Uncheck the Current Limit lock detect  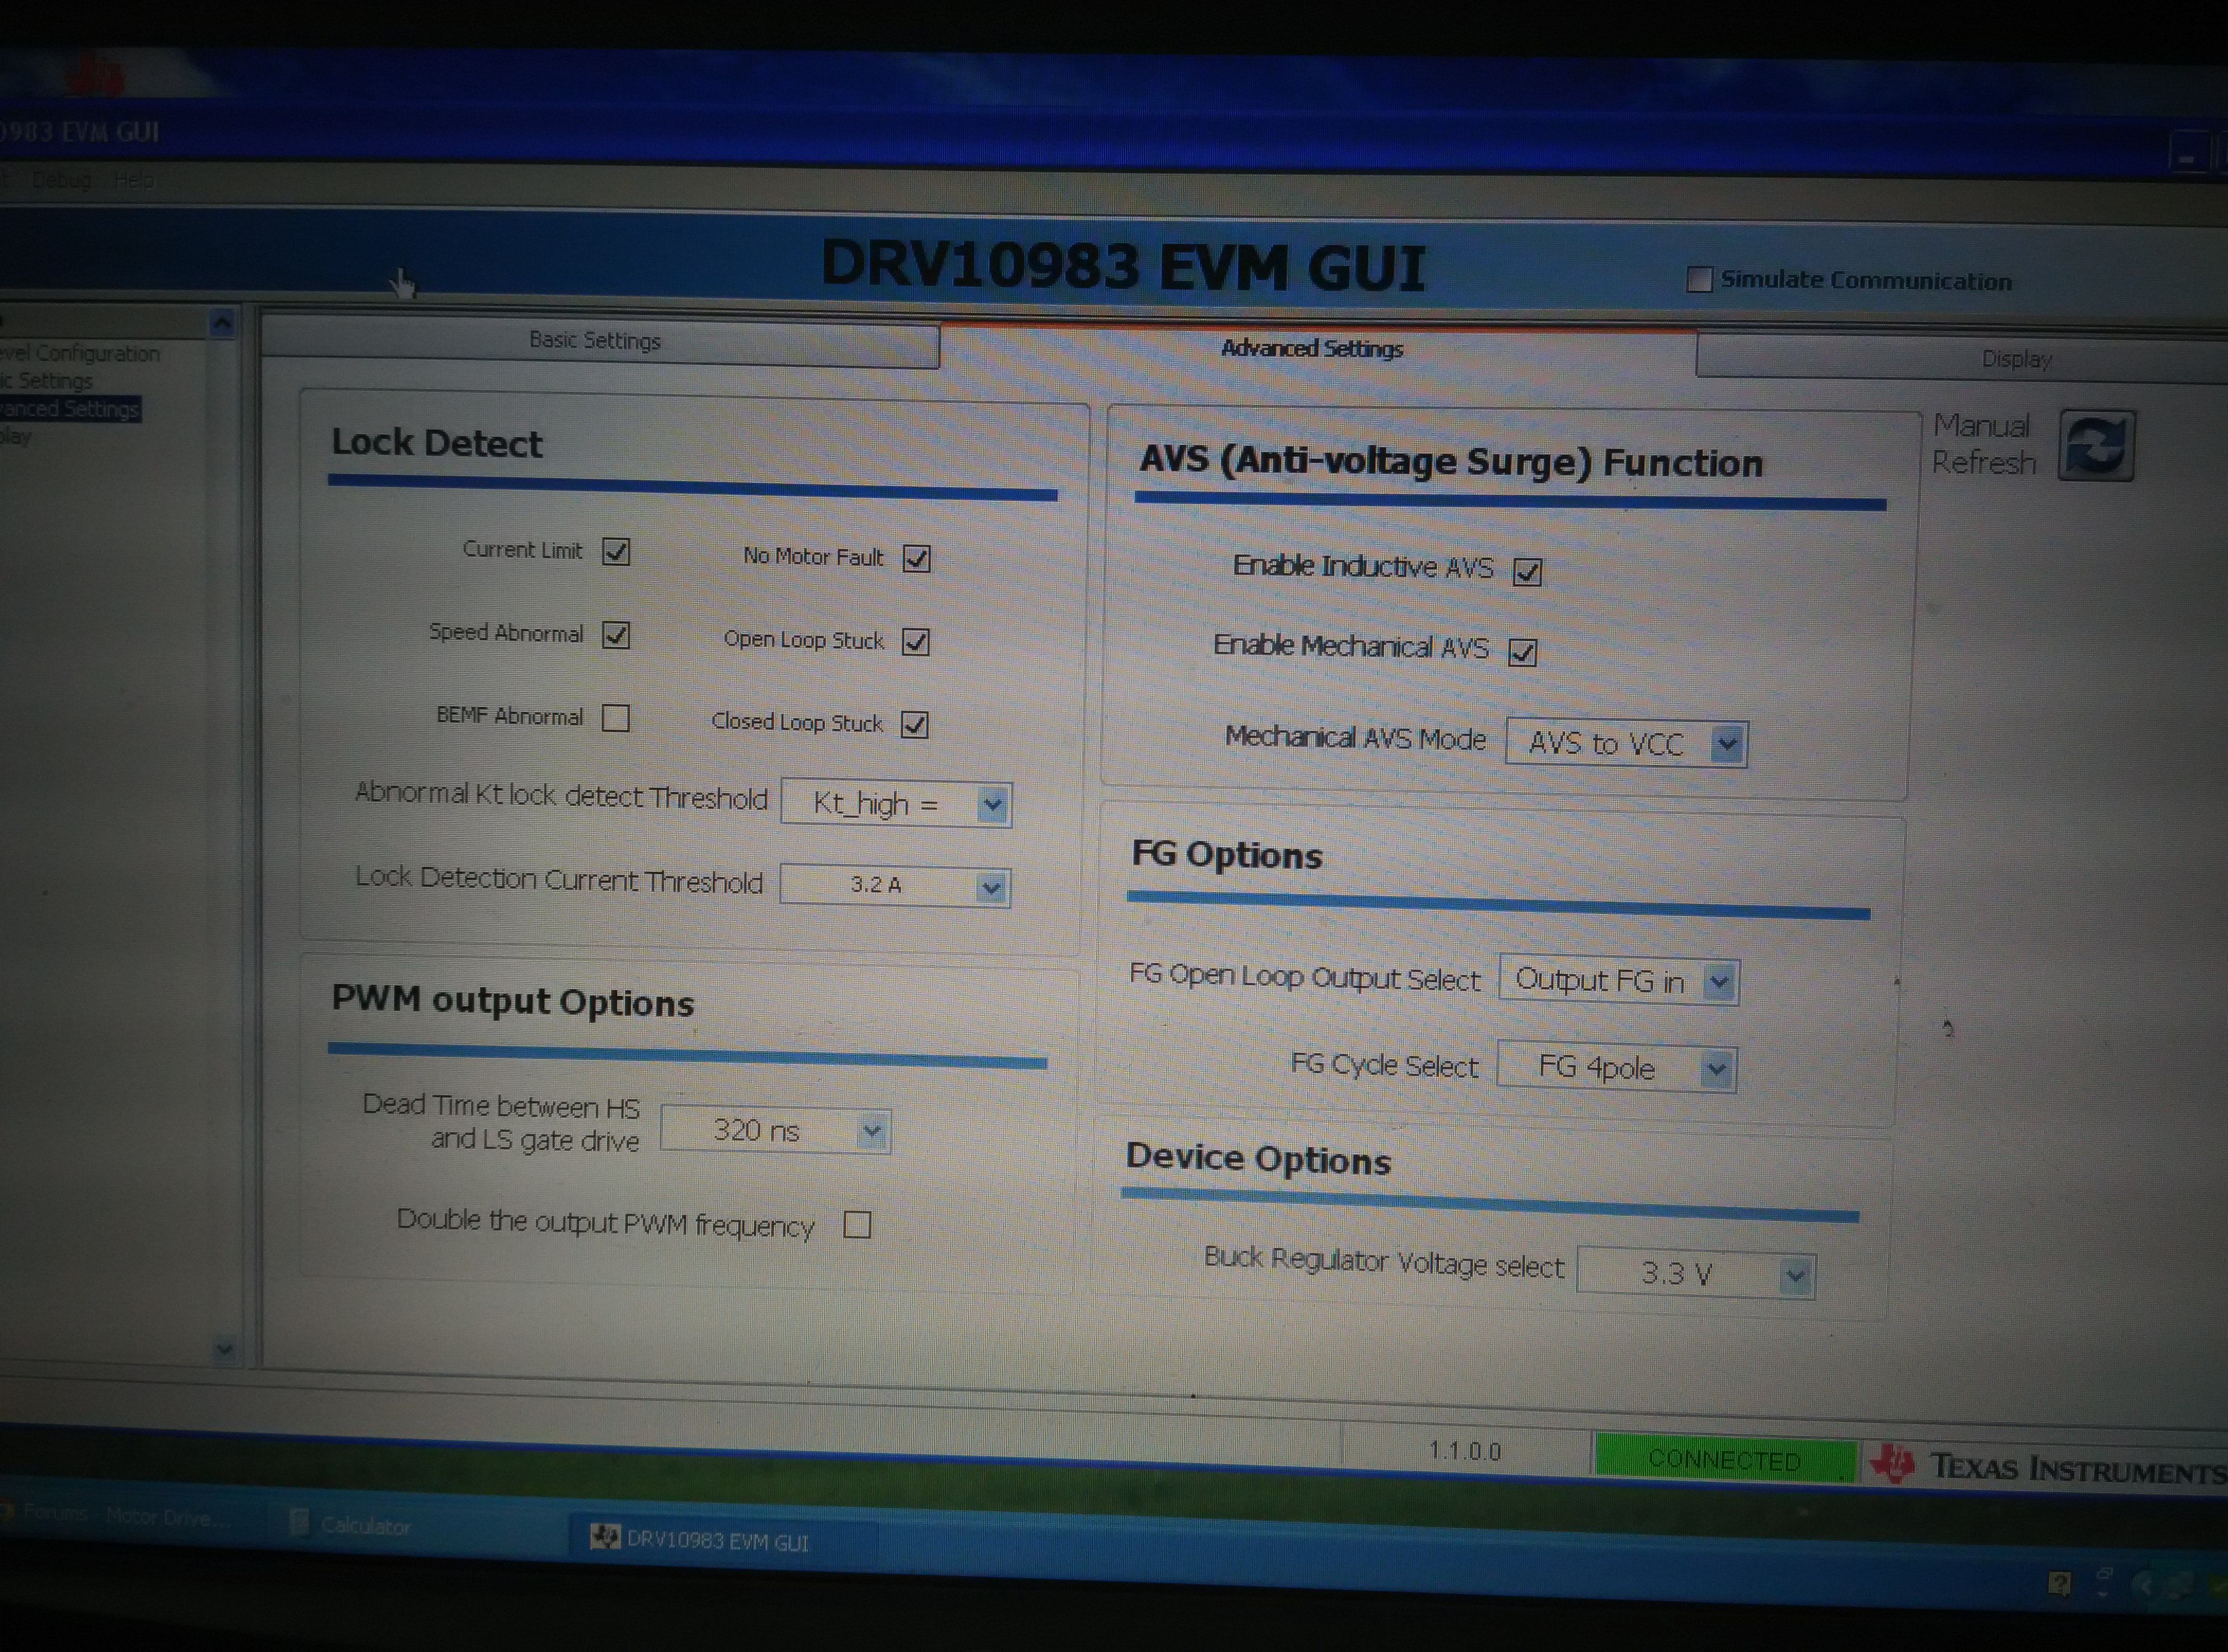click(616, 552)
